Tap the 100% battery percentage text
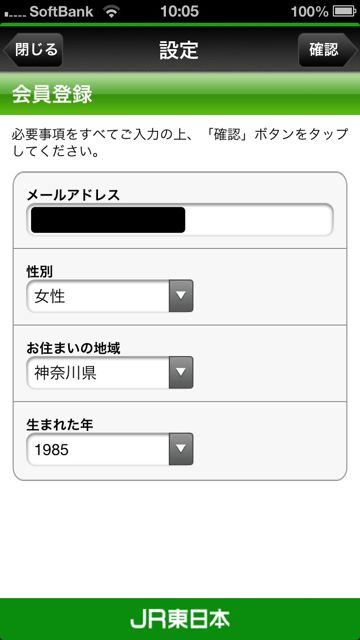The image size is (360, 640). pyautogui.click(x=309, y=11)
